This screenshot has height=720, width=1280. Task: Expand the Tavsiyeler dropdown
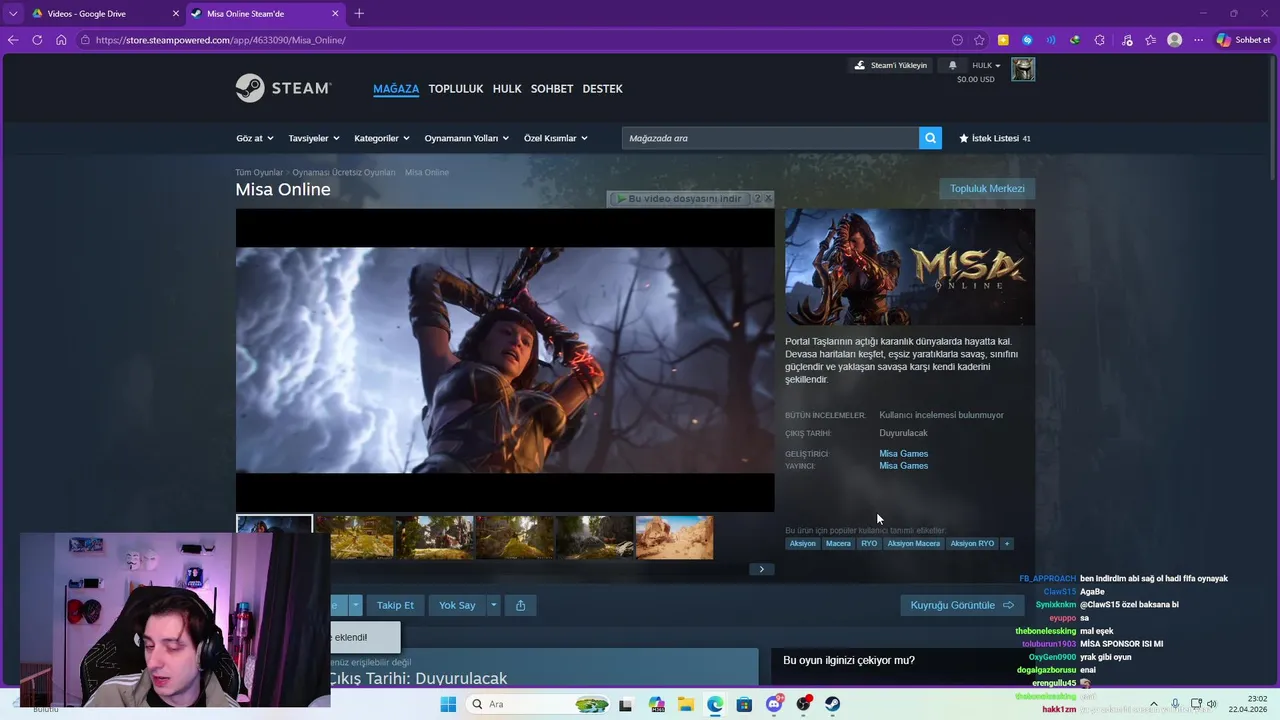[314, 138]
